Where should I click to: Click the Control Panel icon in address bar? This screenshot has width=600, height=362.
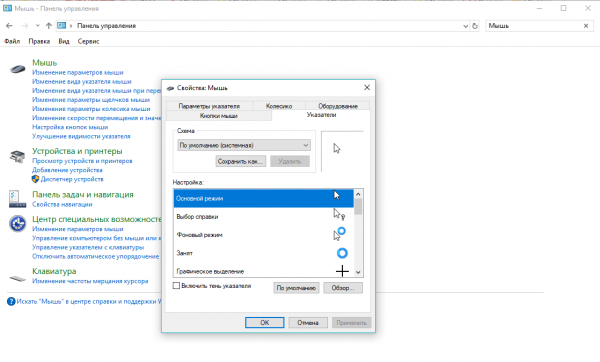[x=61, y=26]
